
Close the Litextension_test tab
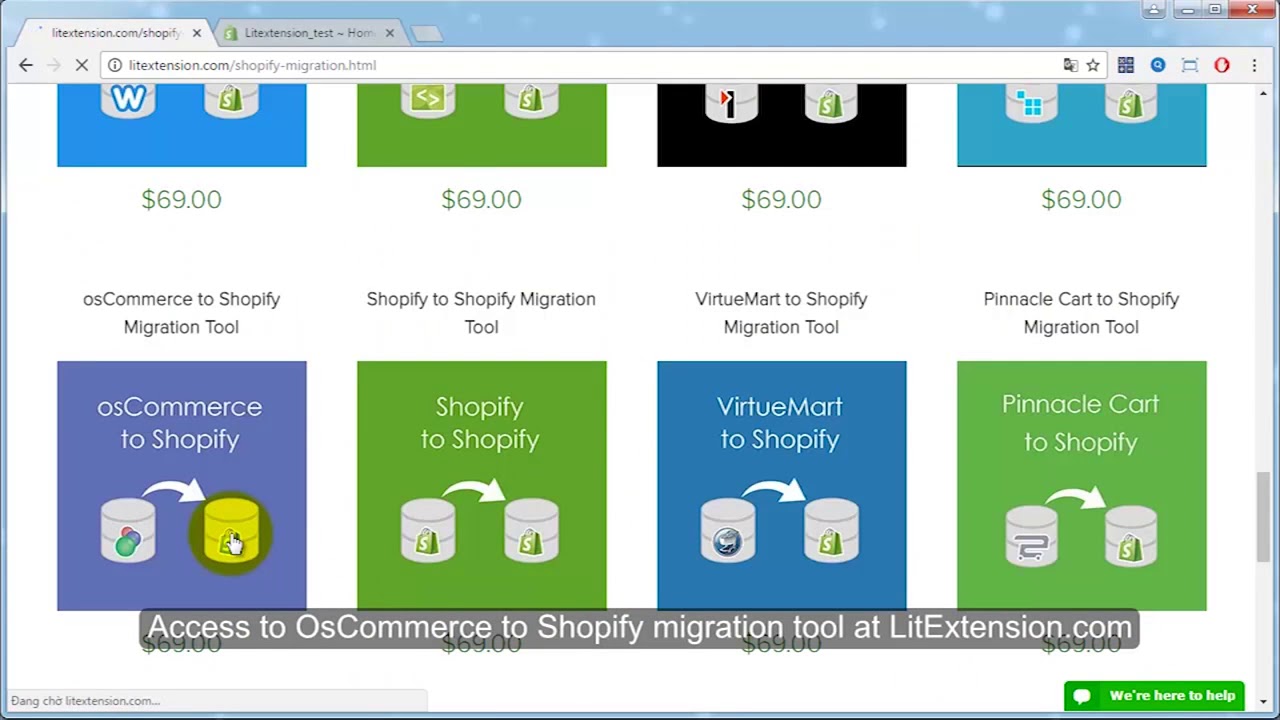click(389, 33)
